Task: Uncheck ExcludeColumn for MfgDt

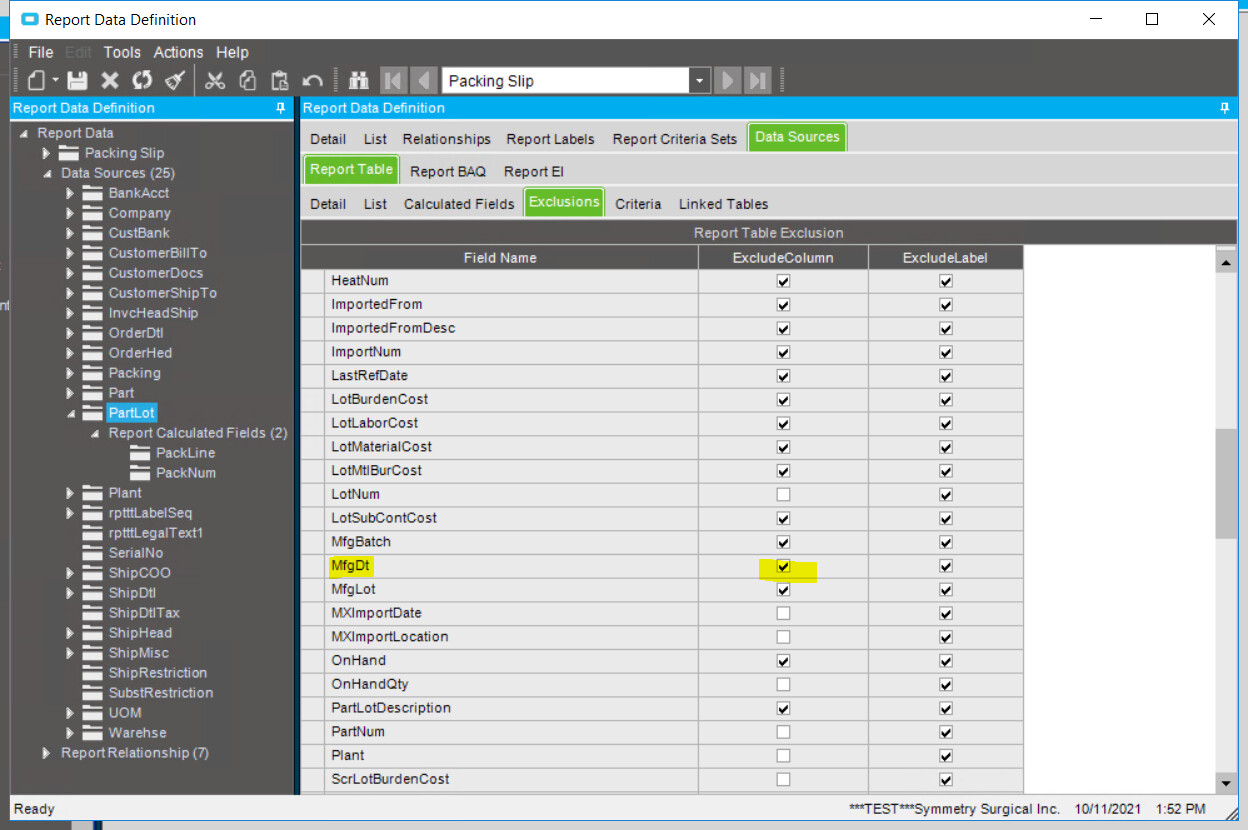Action: 783,566
